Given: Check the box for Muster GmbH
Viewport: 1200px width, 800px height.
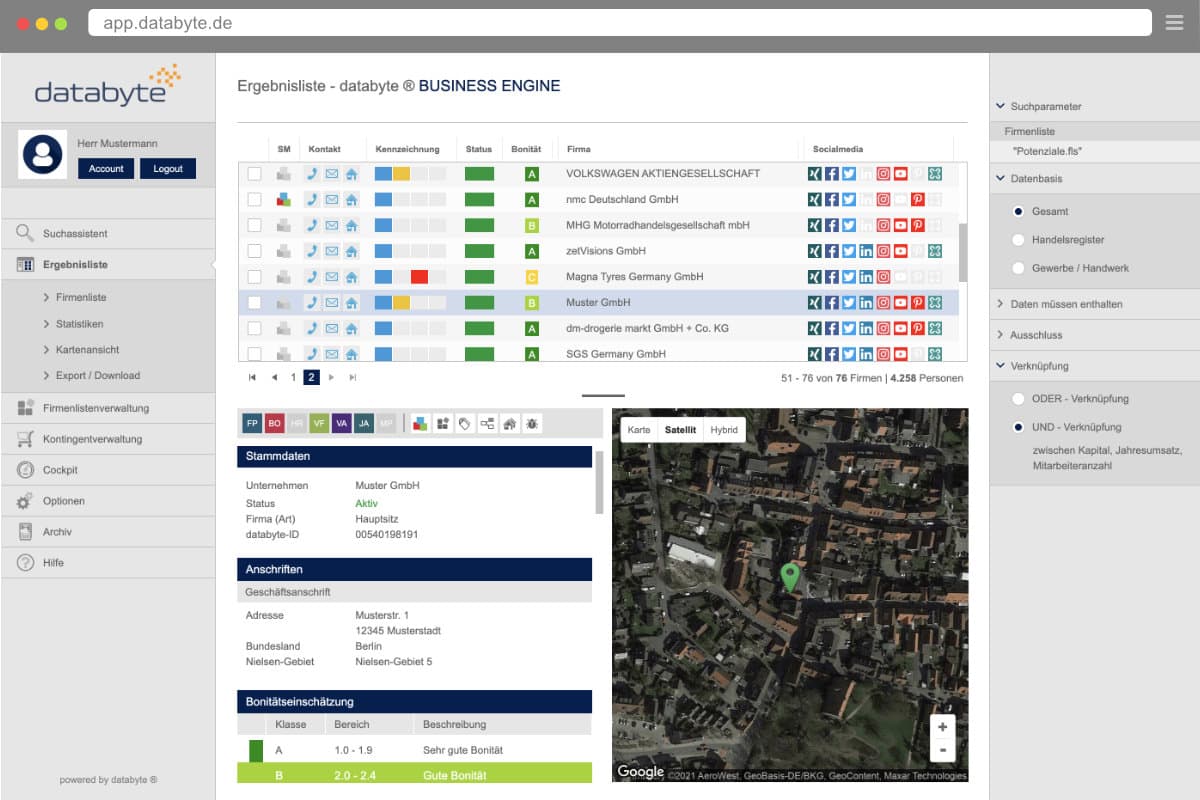Looking at the screenshot, I should pos(254,302).
